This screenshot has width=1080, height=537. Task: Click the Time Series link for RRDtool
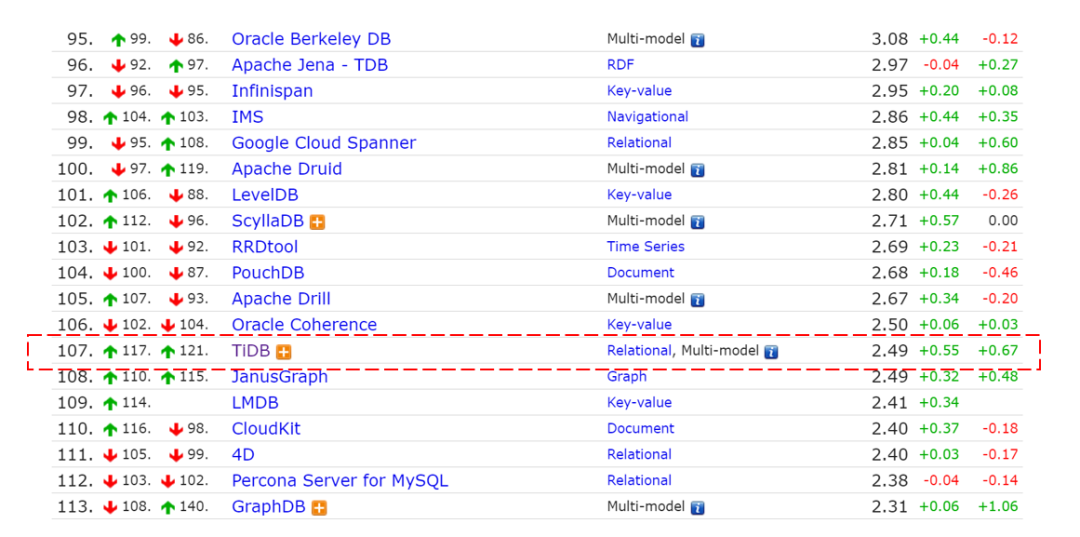pos(646,246)
